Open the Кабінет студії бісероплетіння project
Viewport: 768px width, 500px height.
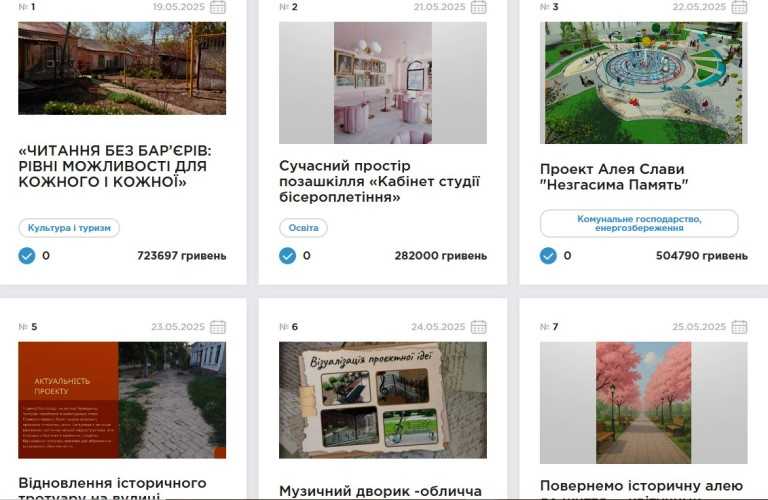[380, 182]
